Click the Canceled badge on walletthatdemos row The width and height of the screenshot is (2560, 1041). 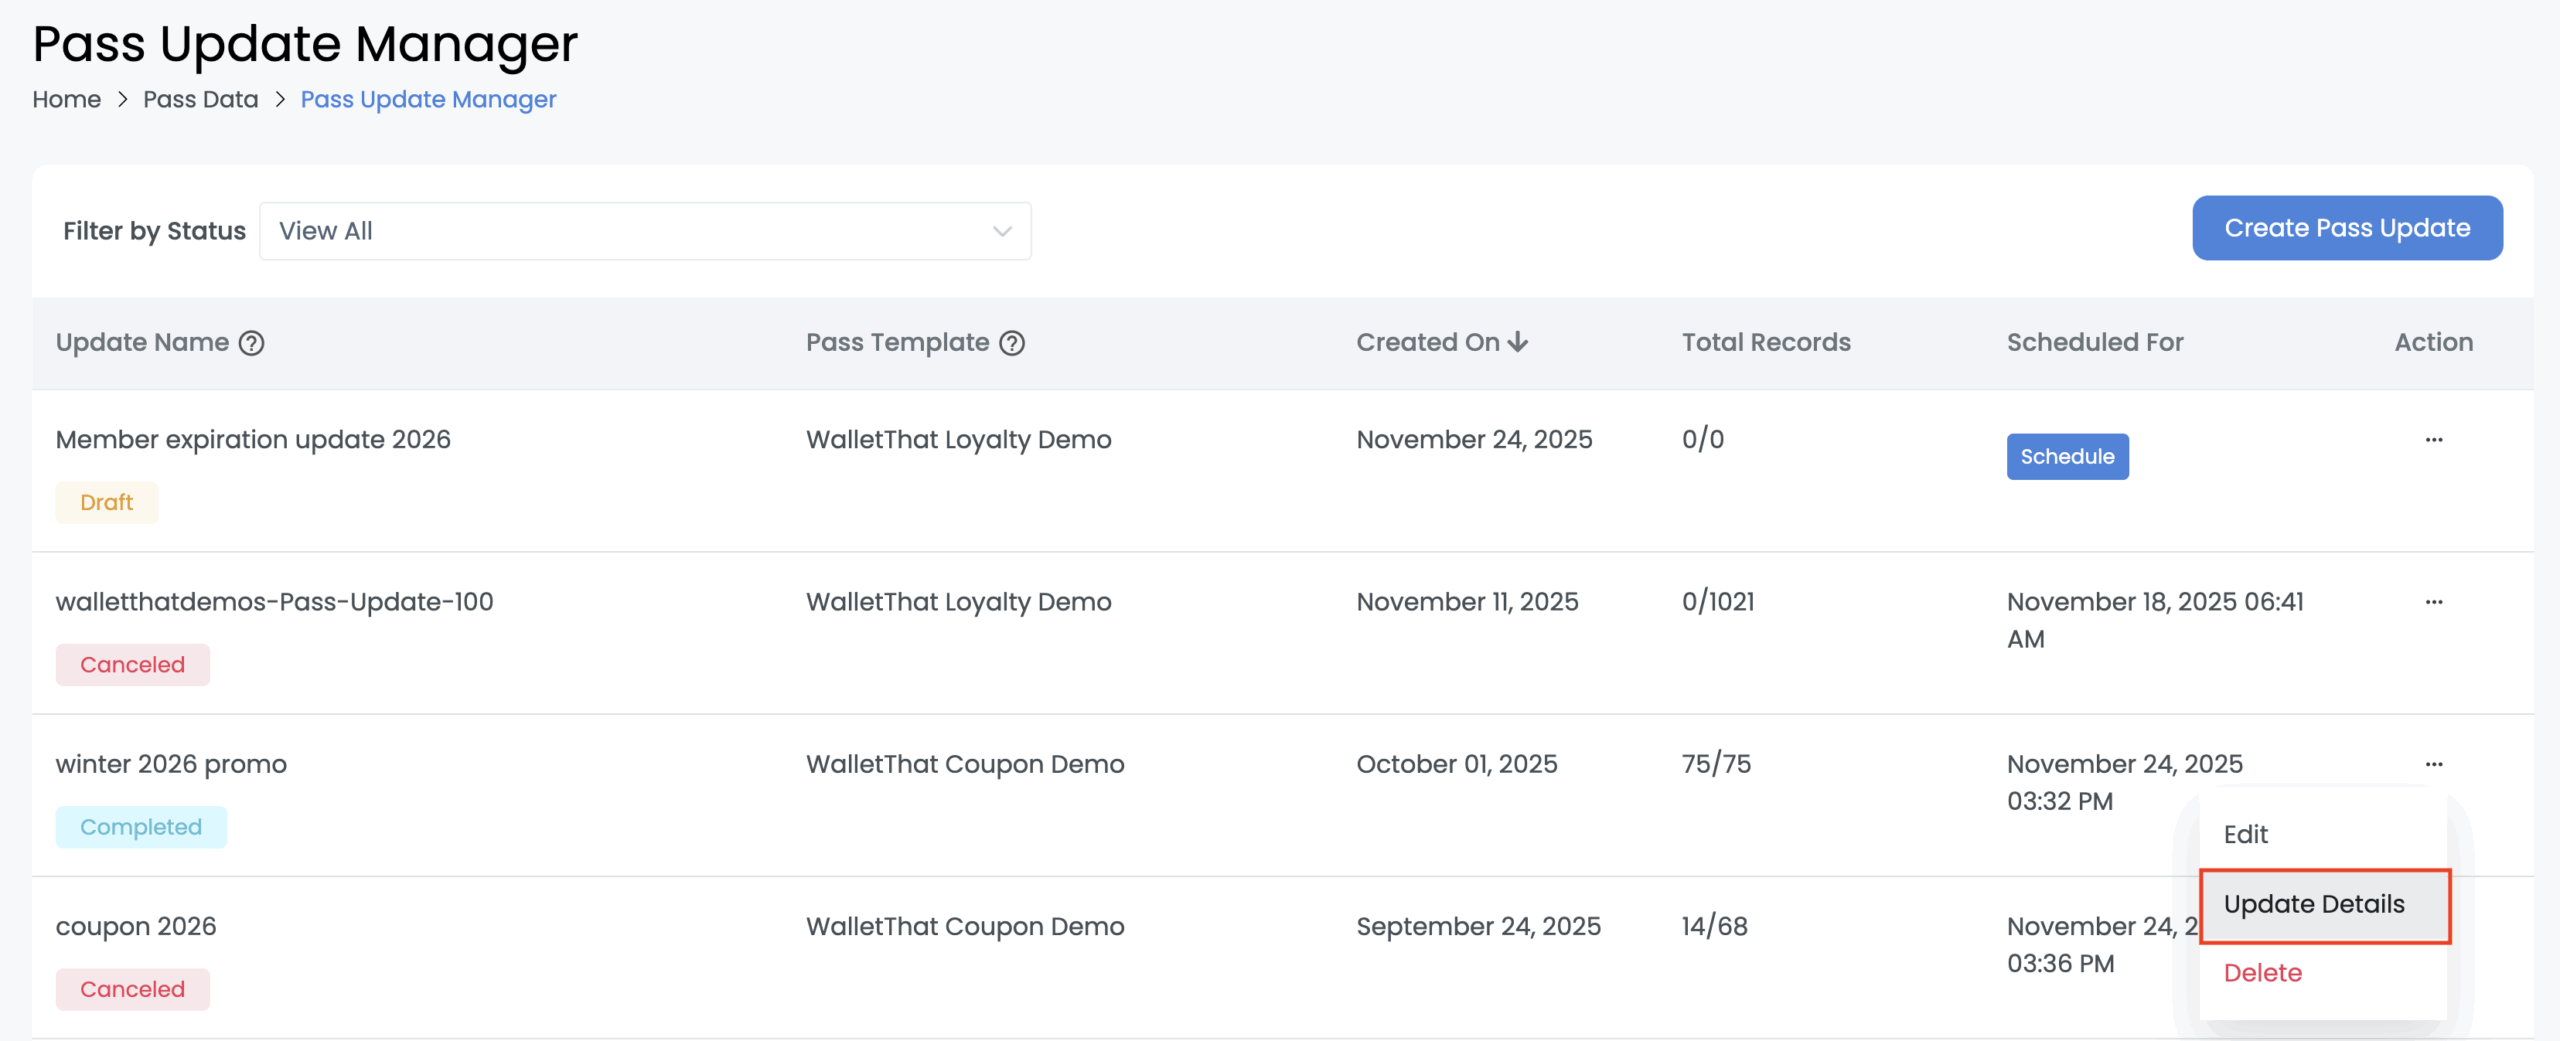pyautogui.click(x=132, y=664)
